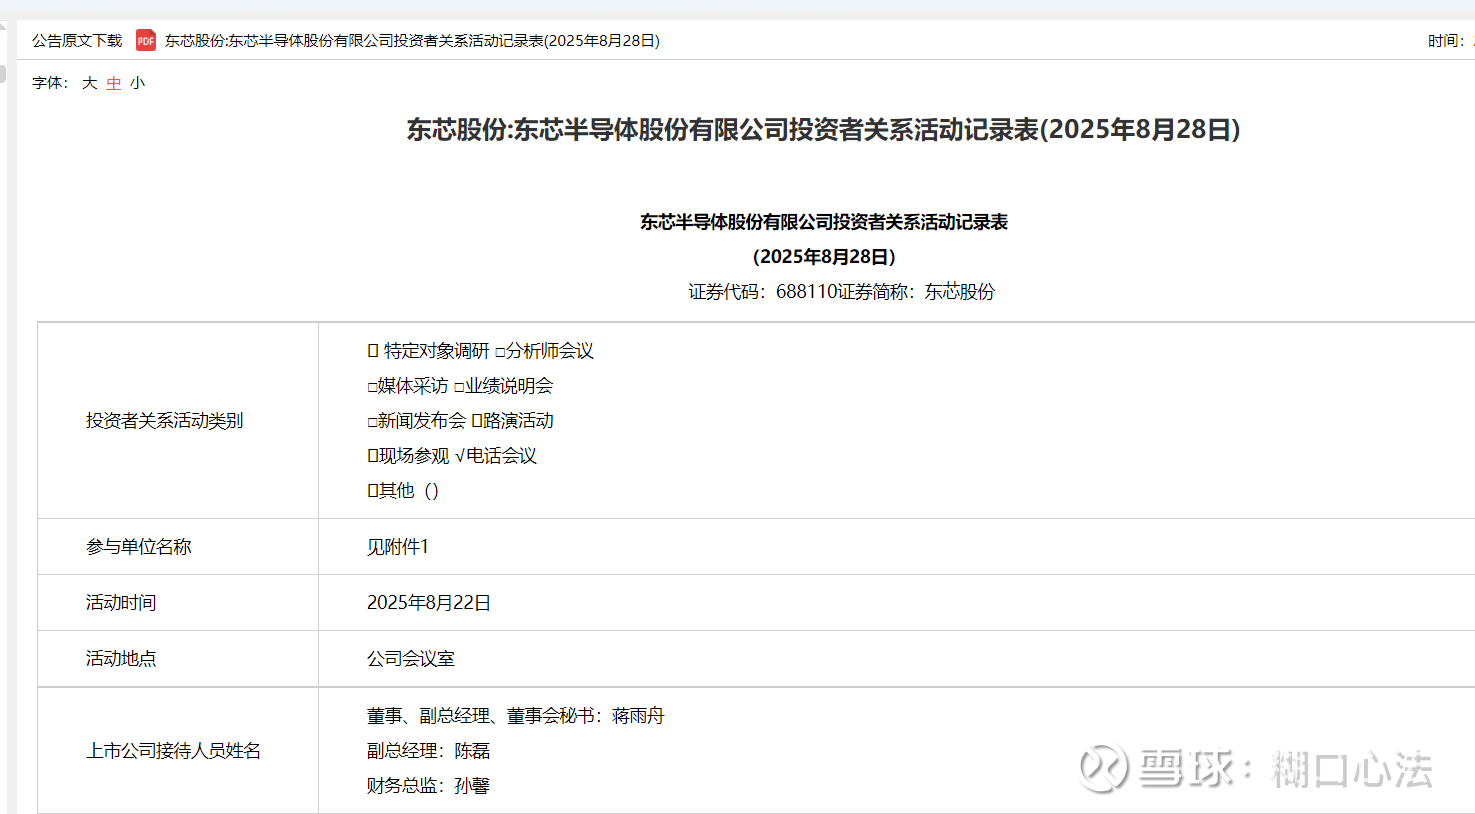
Task: Click the 字体 label
Action: point(50,83)
